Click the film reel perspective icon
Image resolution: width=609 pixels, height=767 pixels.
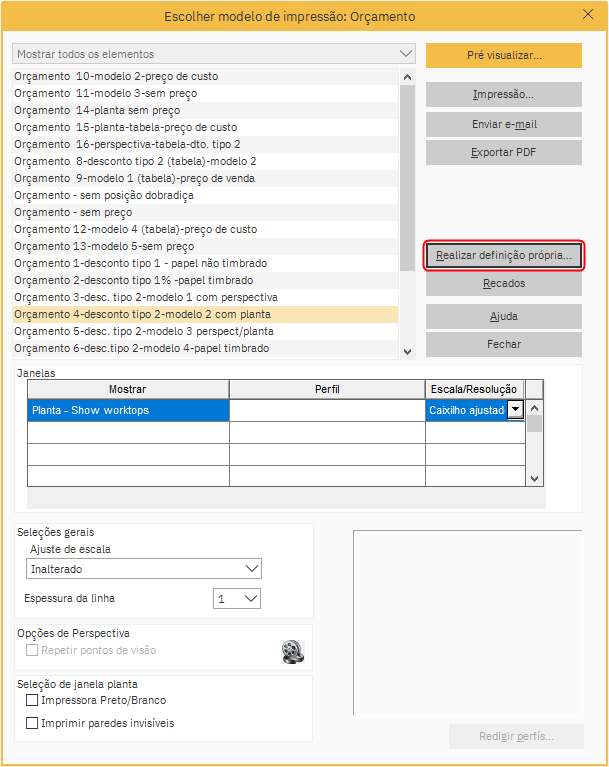[293, 652]
